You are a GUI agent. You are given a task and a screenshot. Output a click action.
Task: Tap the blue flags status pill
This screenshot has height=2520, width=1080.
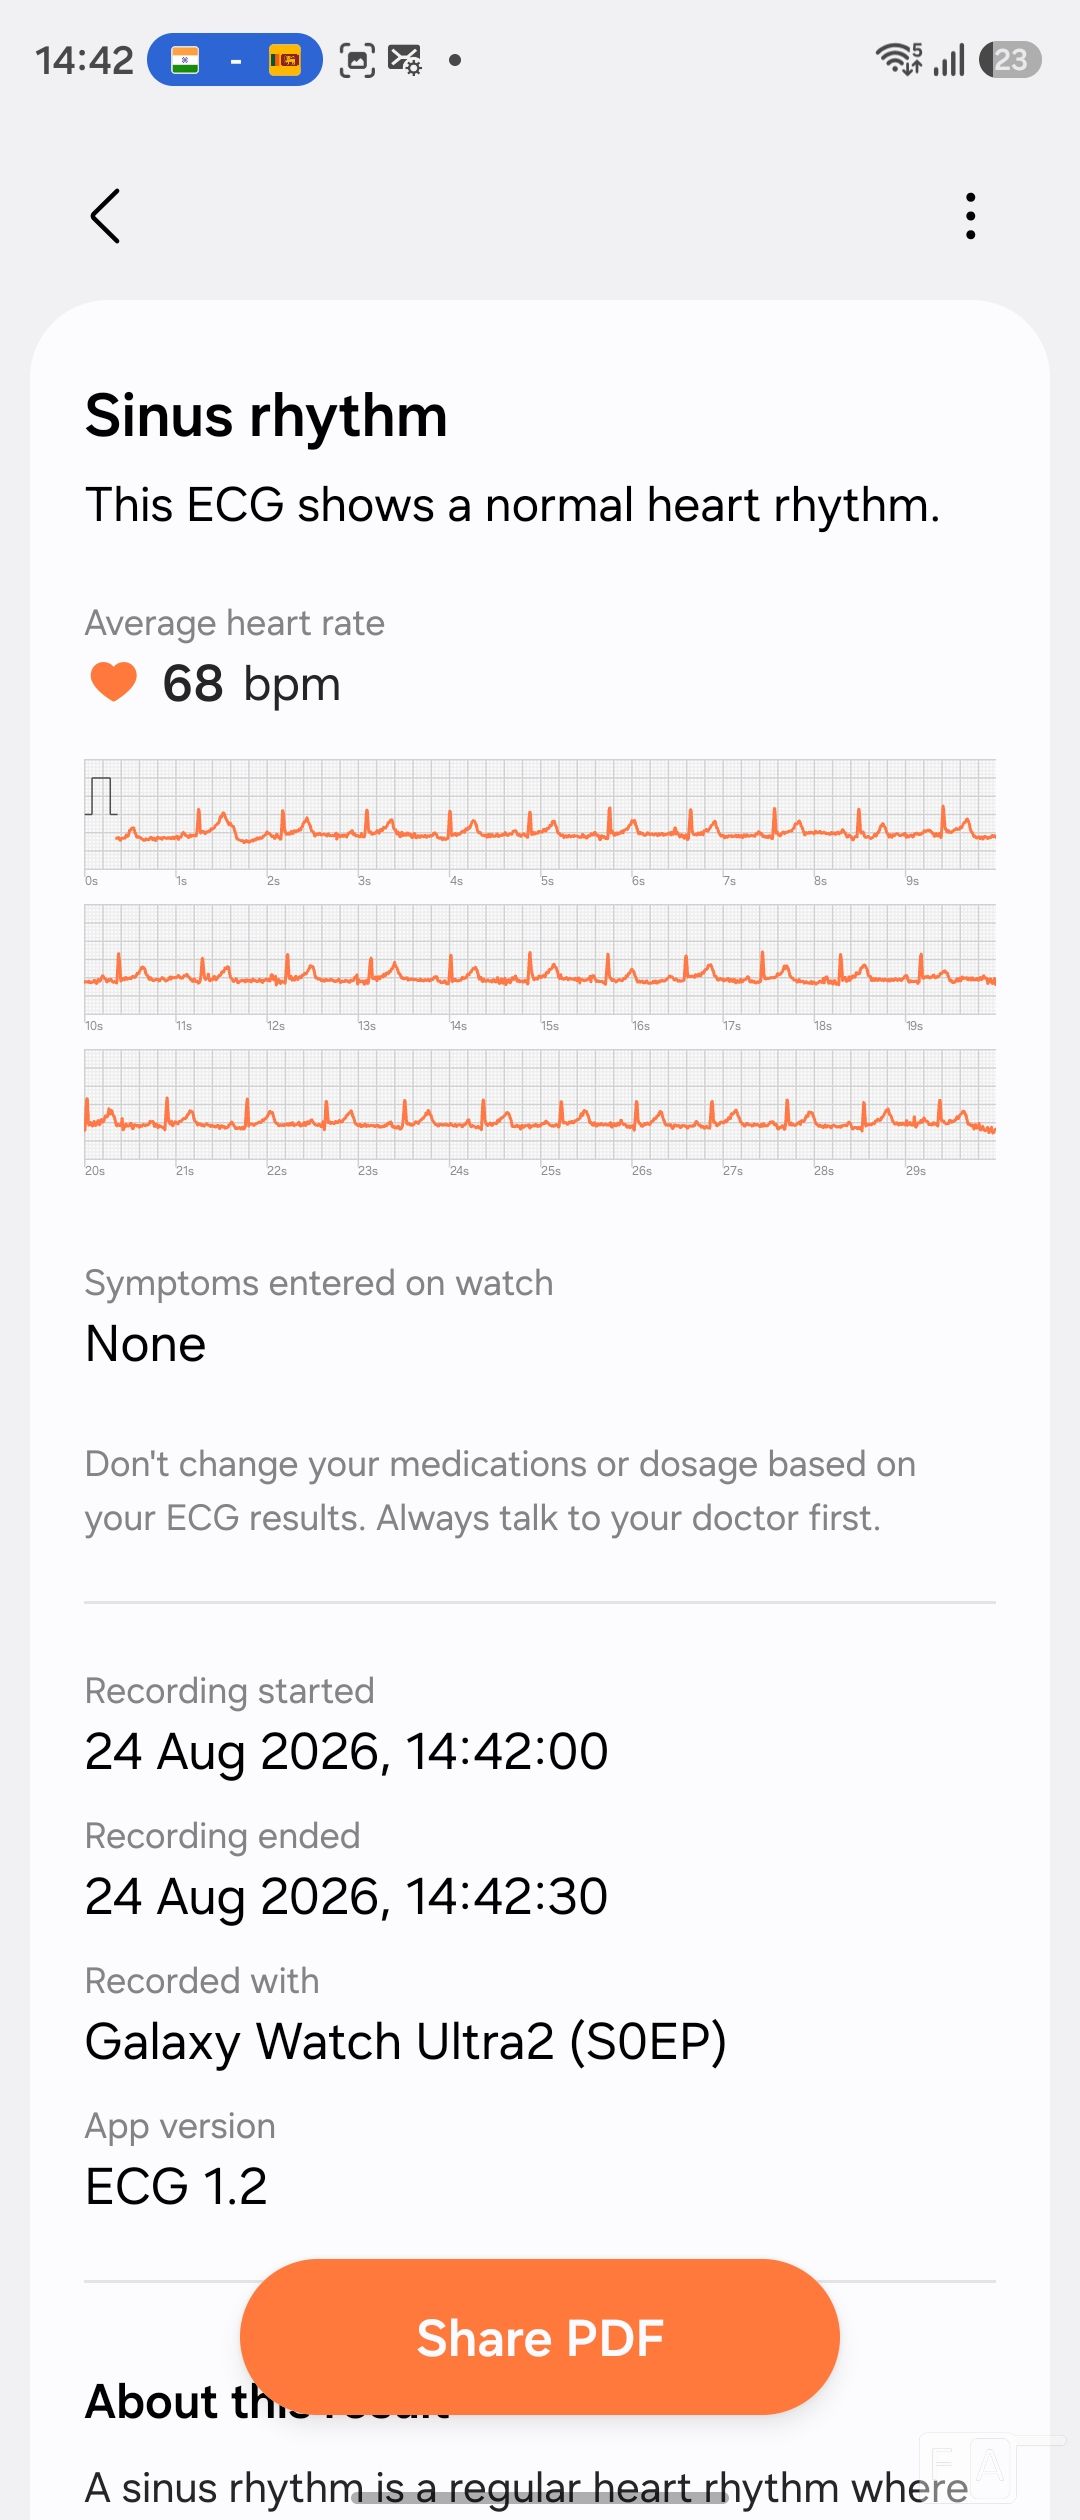(x=235, y=60)
